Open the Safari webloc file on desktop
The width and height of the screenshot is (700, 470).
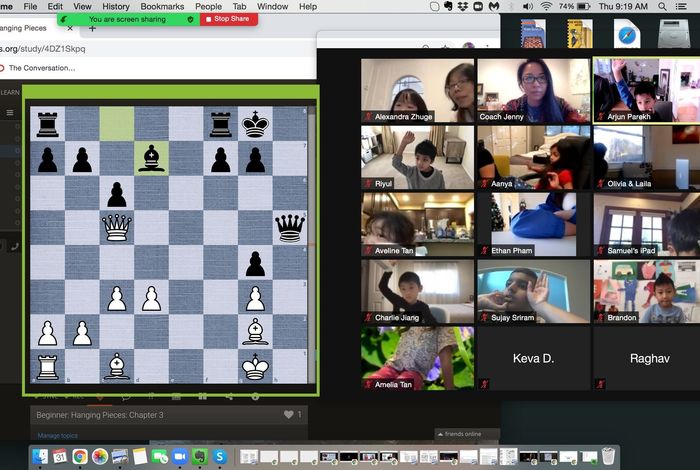click(x=627, y=33)
